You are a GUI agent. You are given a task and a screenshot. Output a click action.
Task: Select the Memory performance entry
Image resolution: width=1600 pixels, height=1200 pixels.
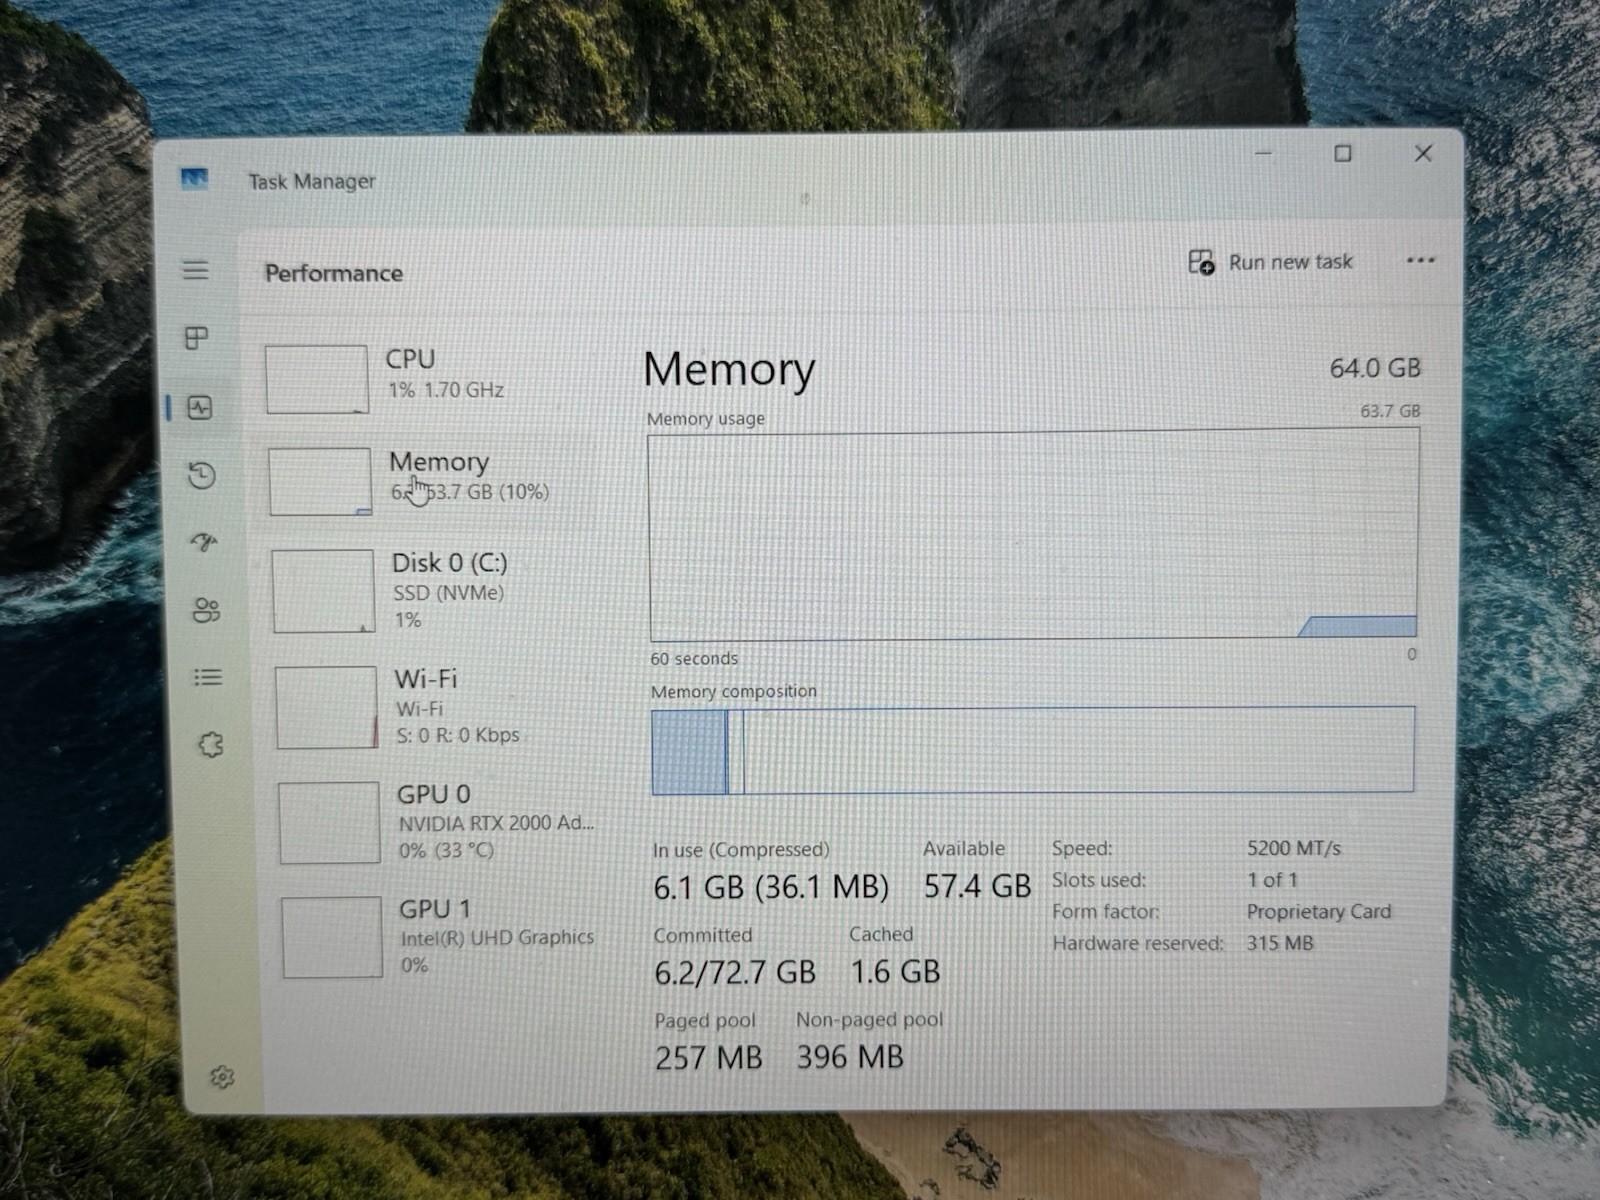[x=437, y=480]
